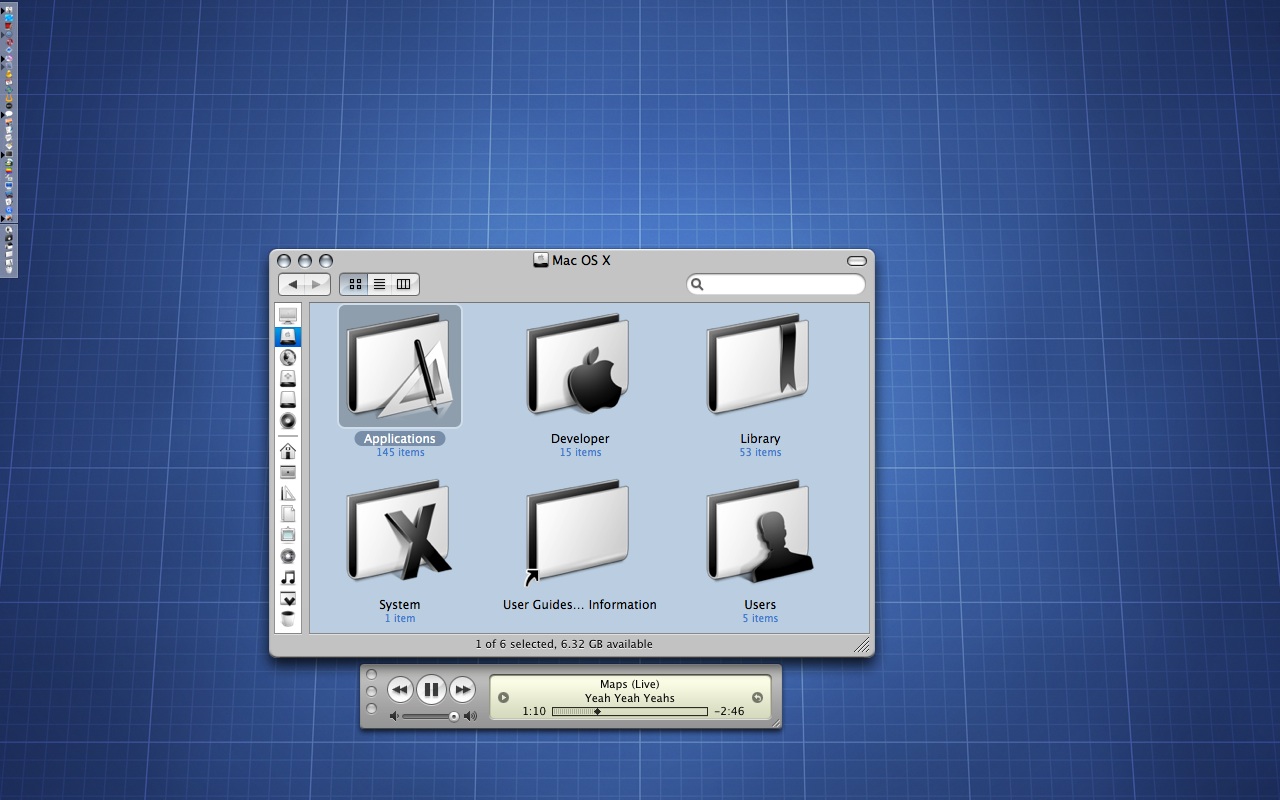Open the Library folder icon
The width and height of the screenshot is (1280, 800).
(x=760, y=366)
